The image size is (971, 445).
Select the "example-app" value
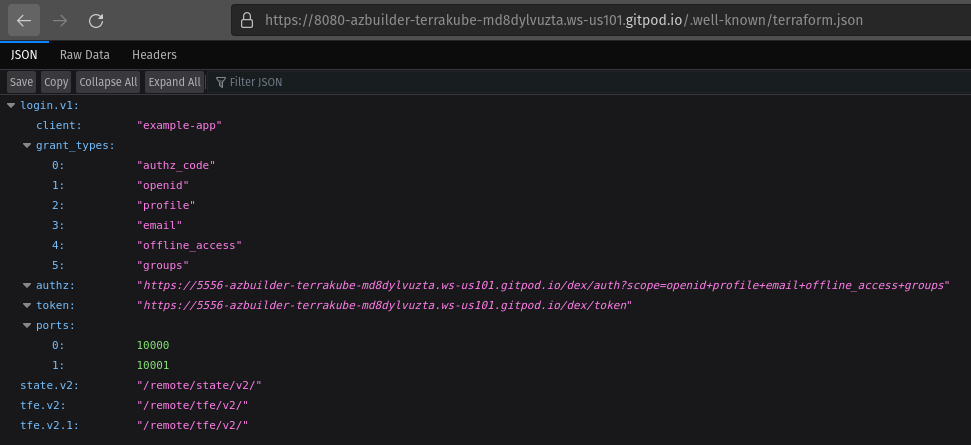coord(179,125)
